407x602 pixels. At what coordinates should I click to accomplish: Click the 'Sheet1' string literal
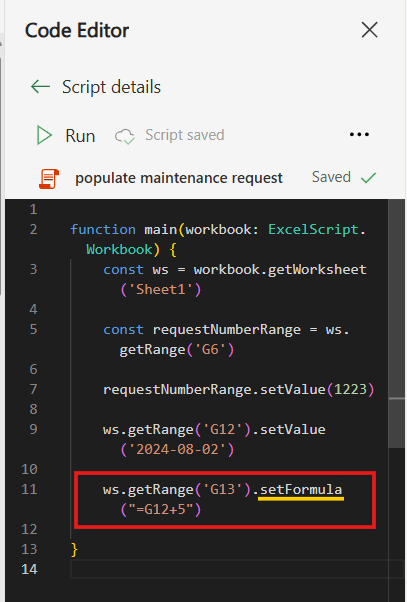160,289
